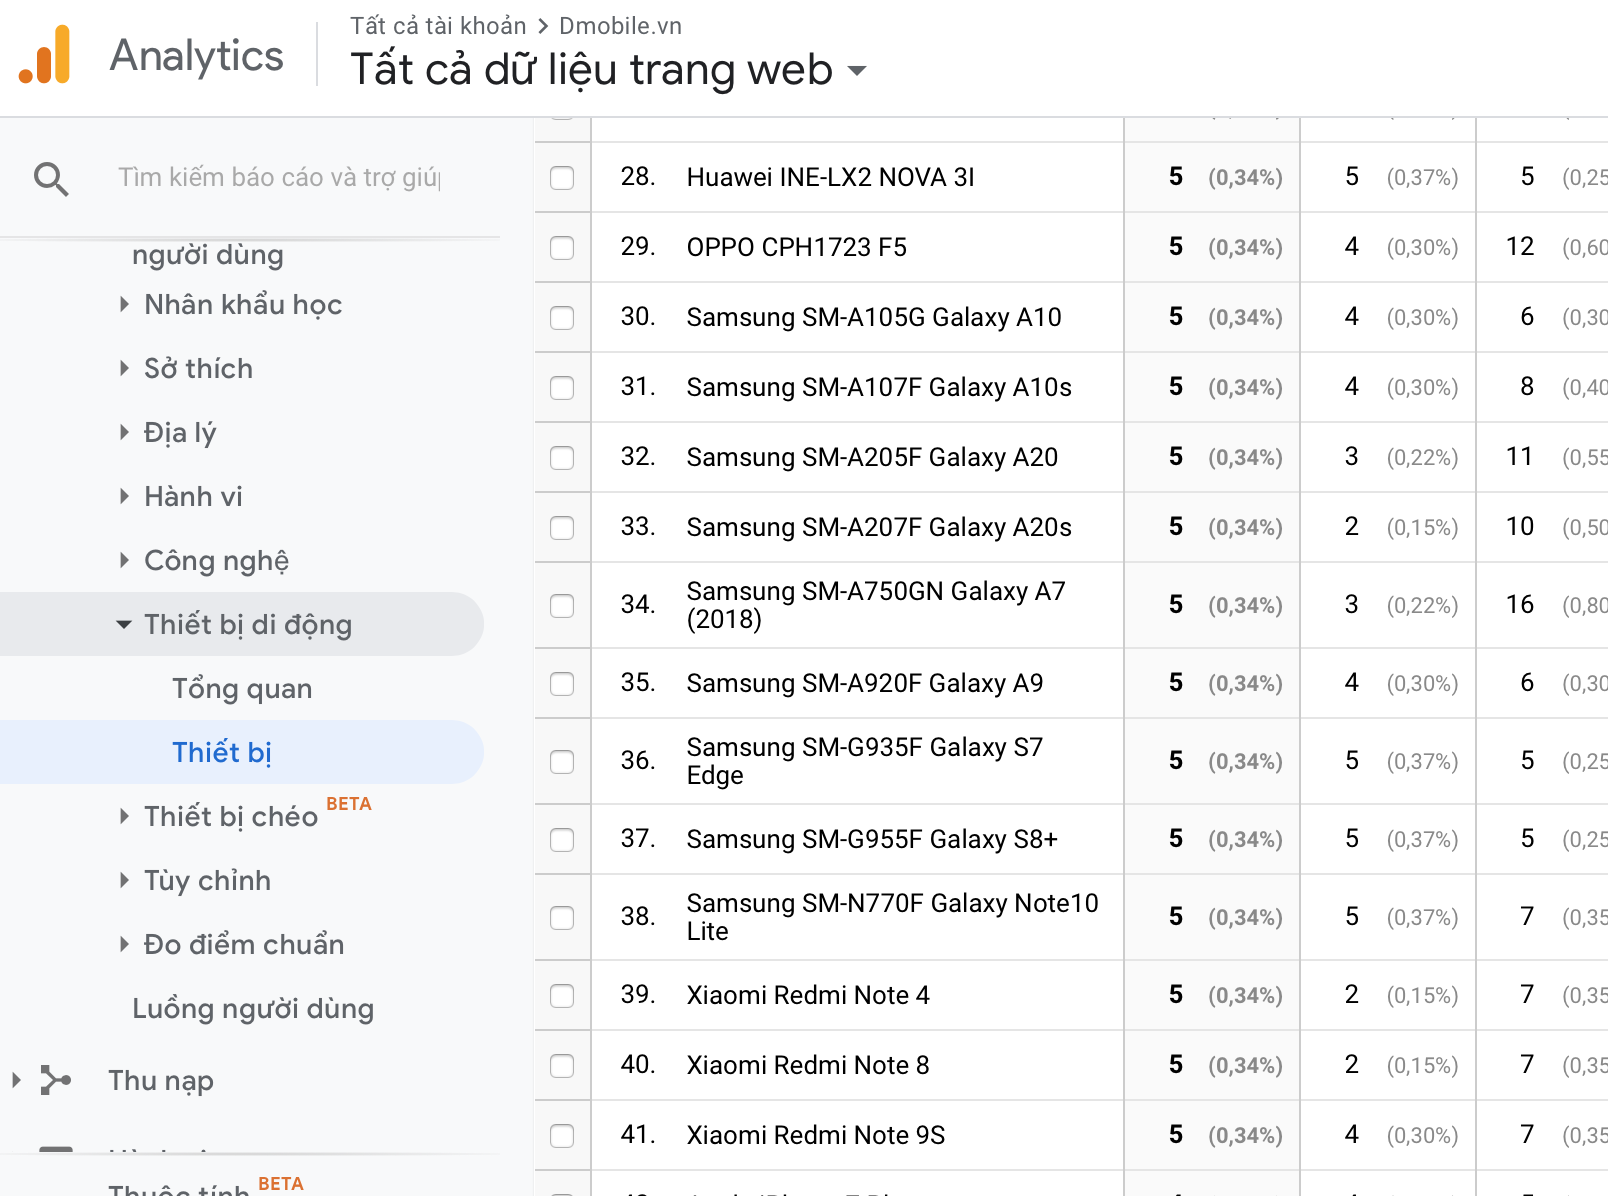
Task: Collapse the Thiết bị di động section
Action: click(124, 624)
